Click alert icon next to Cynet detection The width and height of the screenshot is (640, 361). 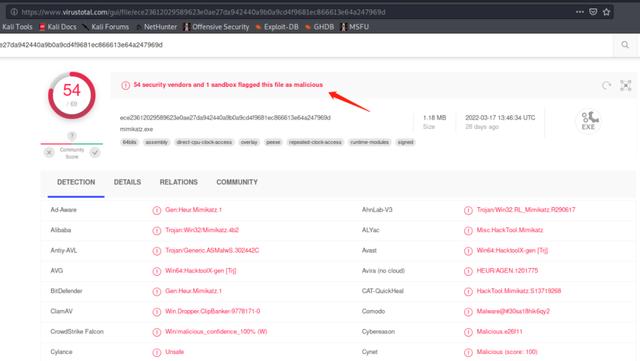point(468,352)
